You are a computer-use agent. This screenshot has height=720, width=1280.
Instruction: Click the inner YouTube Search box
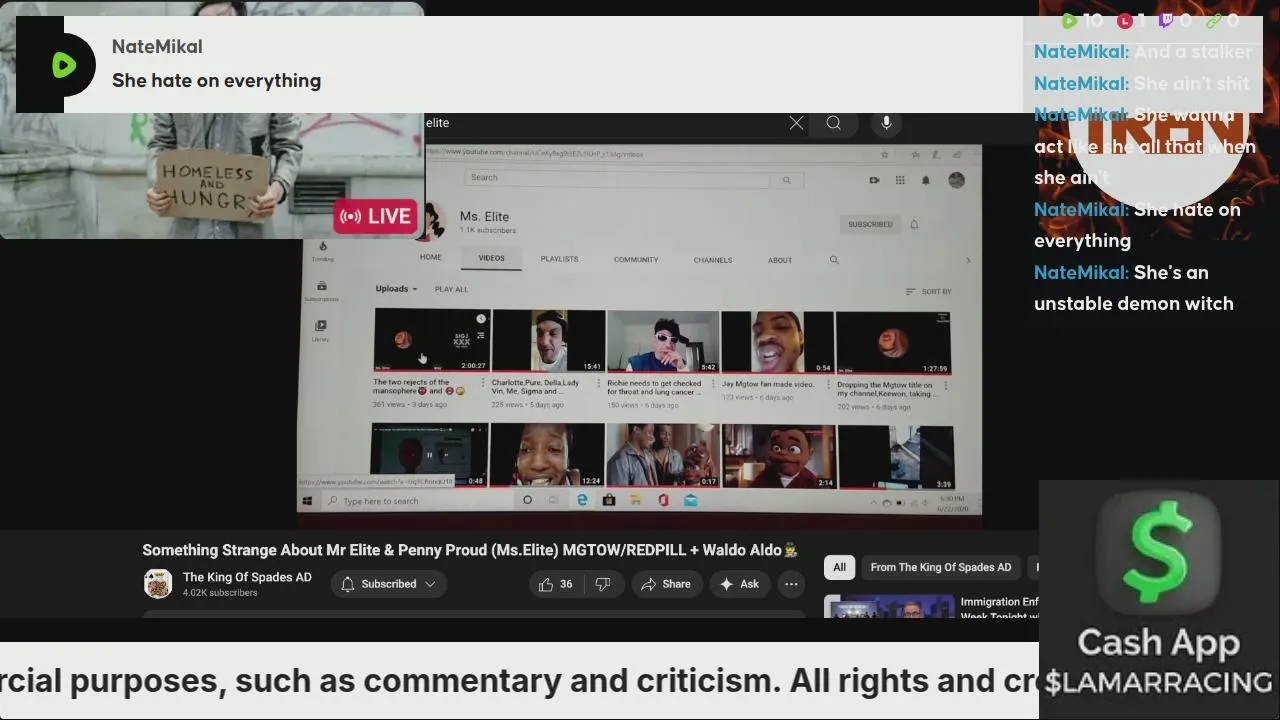coord(618,178)
